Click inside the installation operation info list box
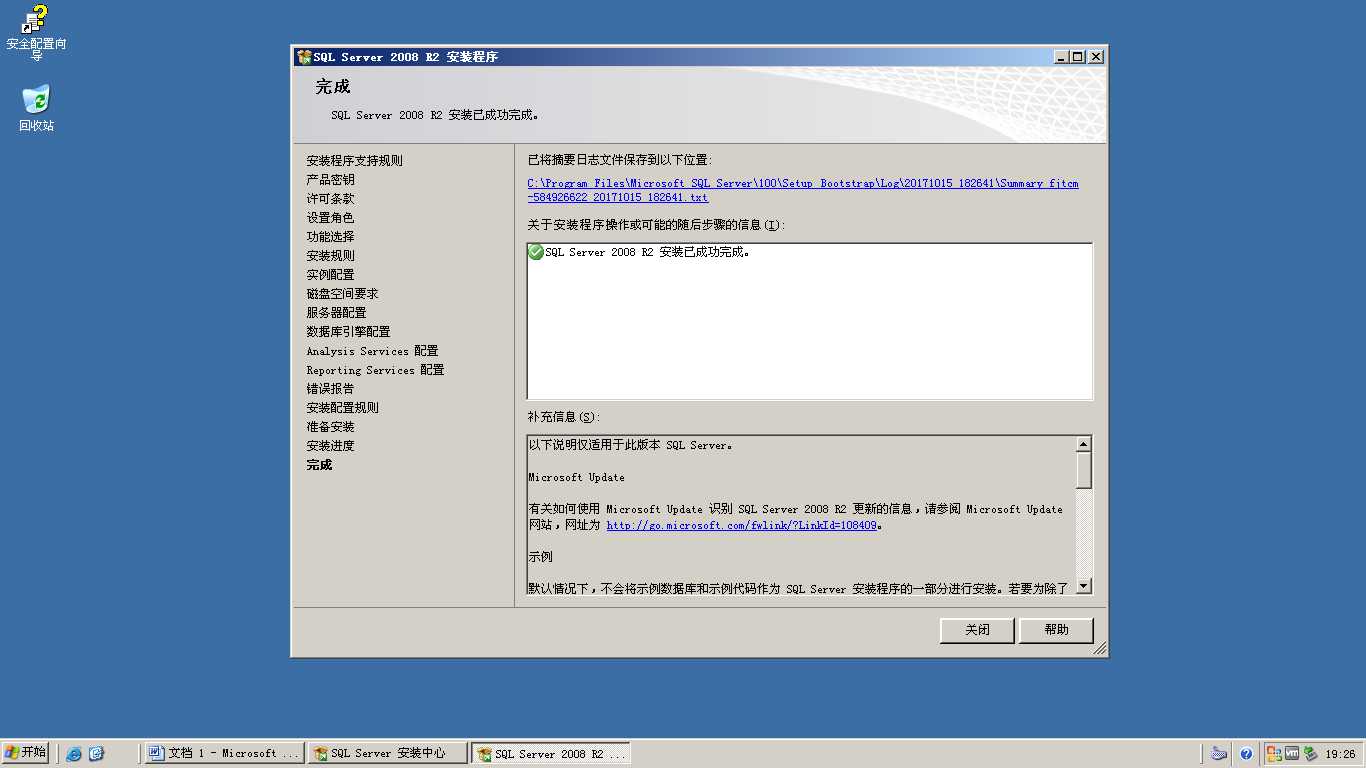 [810, 321]
